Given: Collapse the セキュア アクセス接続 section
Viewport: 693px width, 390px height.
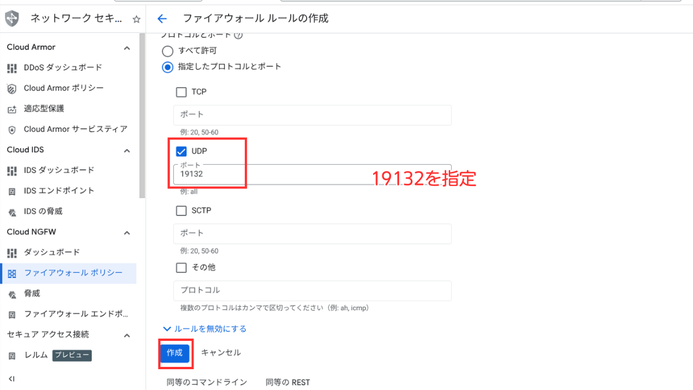Looking at the screenshot, I should (127, 335).
